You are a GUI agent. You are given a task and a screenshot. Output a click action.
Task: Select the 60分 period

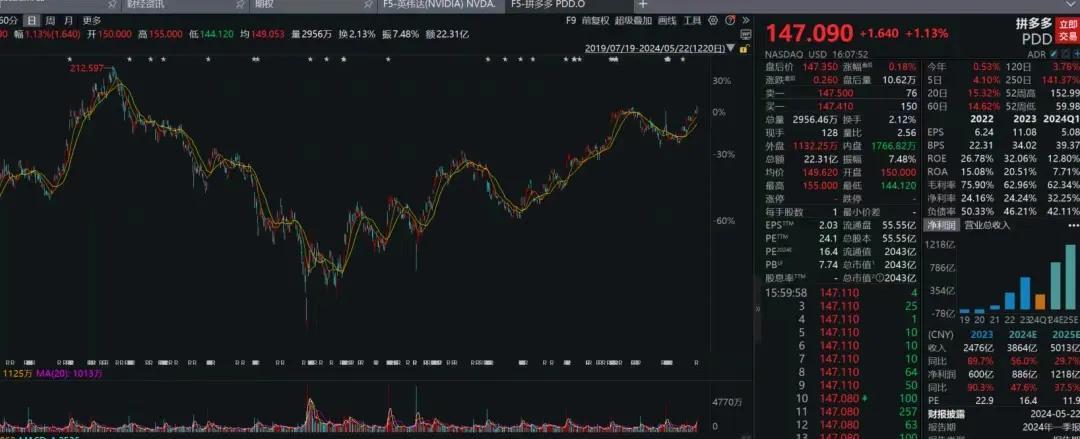pyautogui.click(x=10, y=21)
